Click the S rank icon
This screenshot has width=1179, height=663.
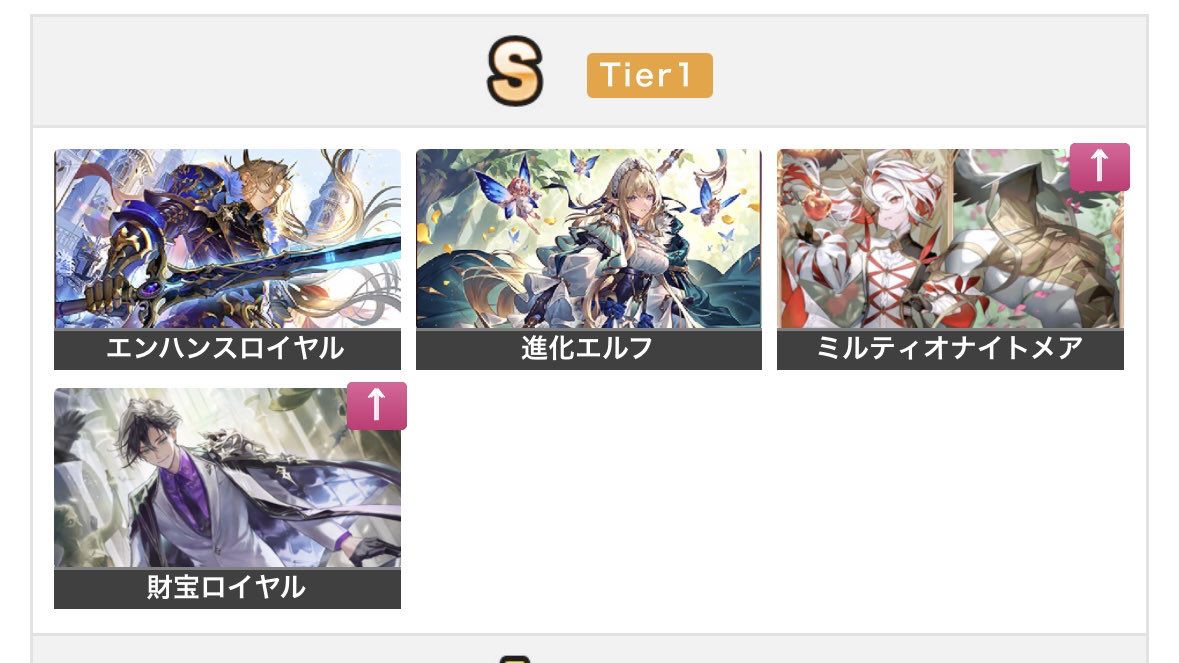(515, 71)
